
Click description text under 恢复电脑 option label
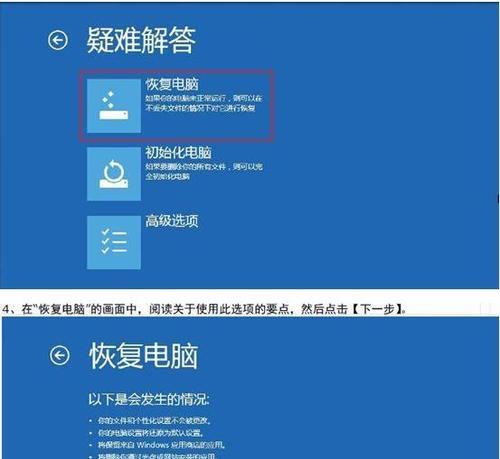pyautogui.click(x=203, y=103)
